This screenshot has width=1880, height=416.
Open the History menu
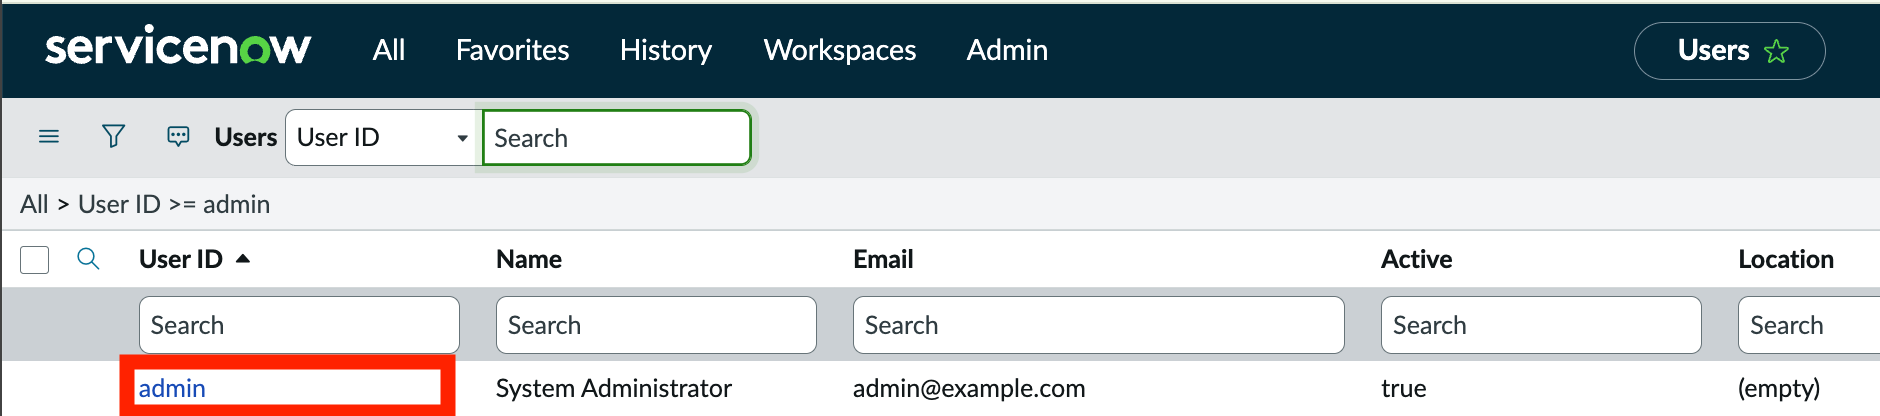[x=666, y=50]
